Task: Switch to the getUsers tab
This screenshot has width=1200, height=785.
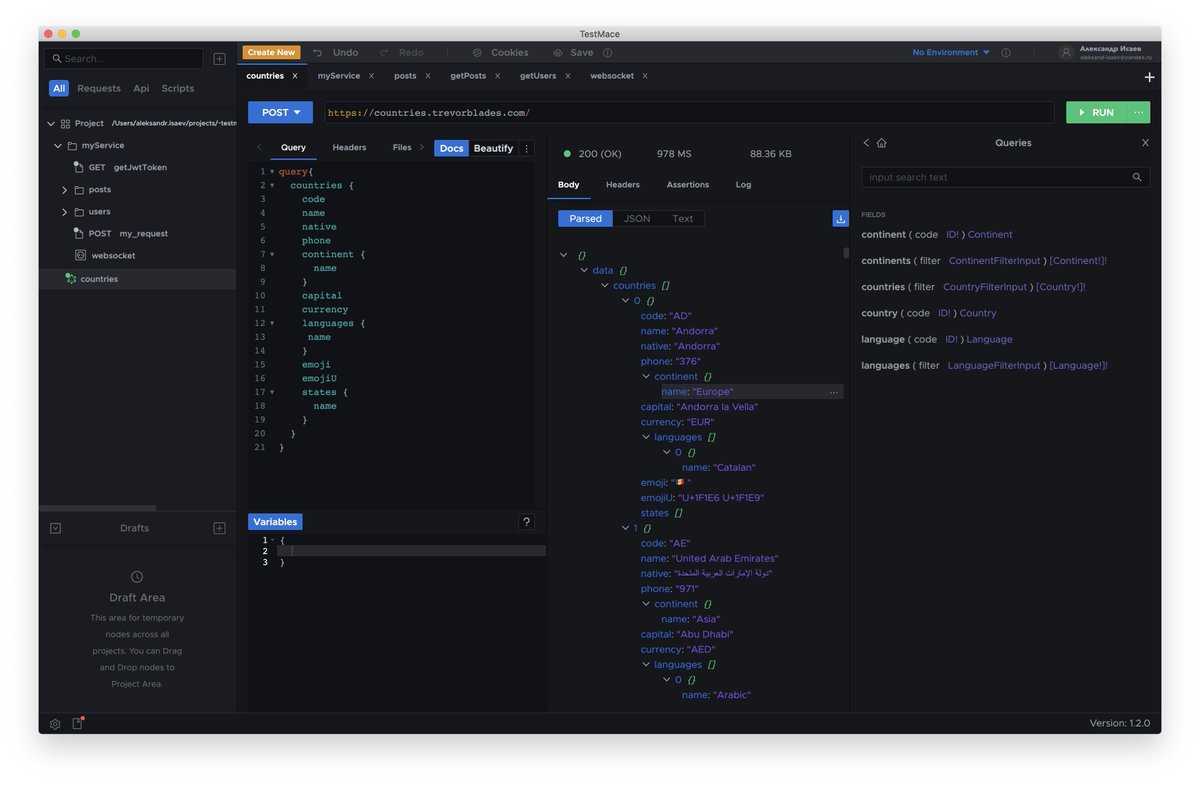Action: click(x=538, y=76)
